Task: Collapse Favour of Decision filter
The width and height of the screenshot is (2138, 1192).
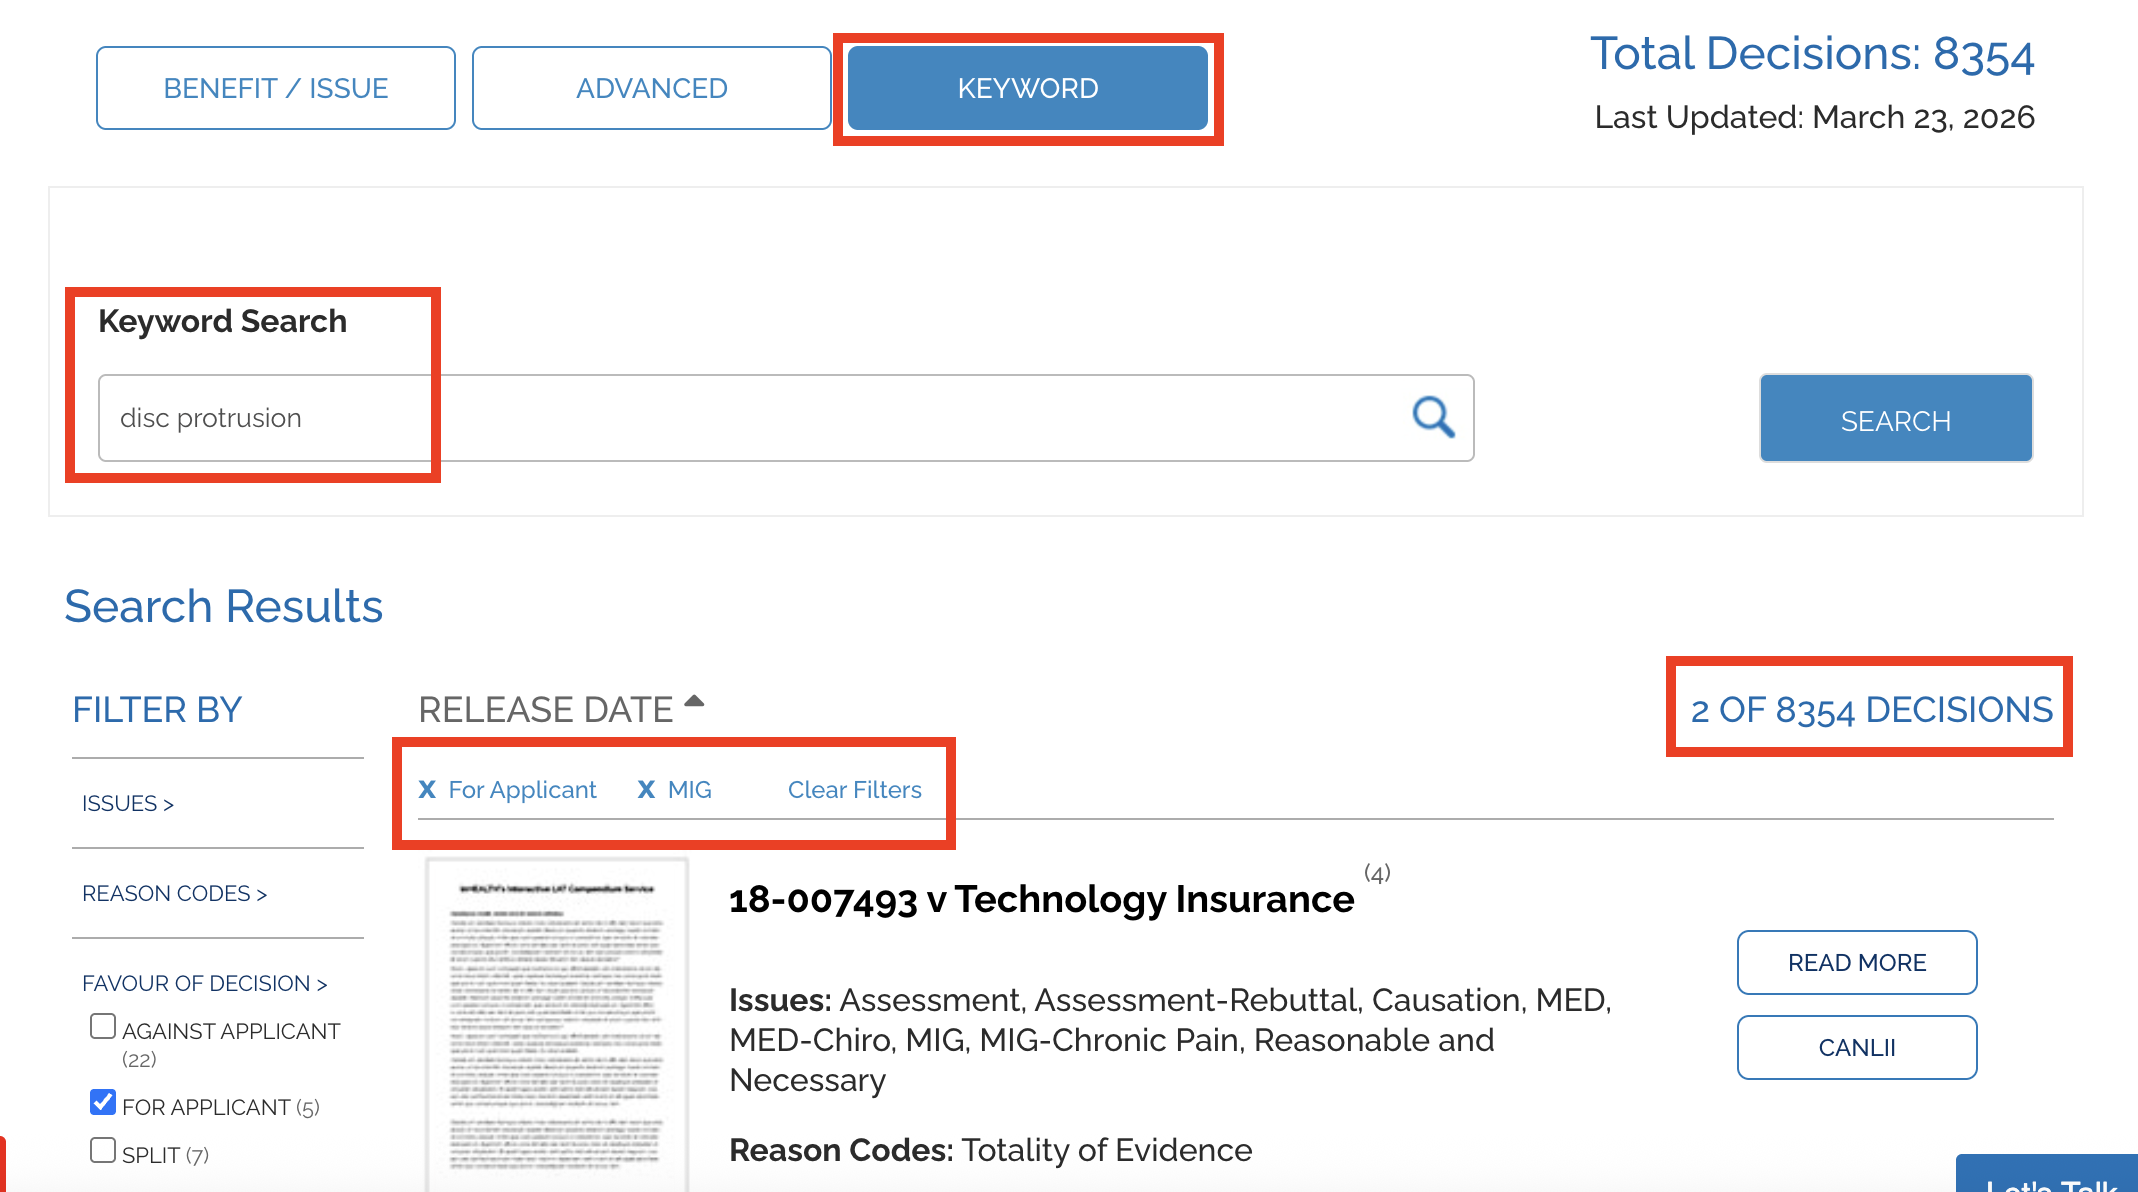Action: [204, 984]
